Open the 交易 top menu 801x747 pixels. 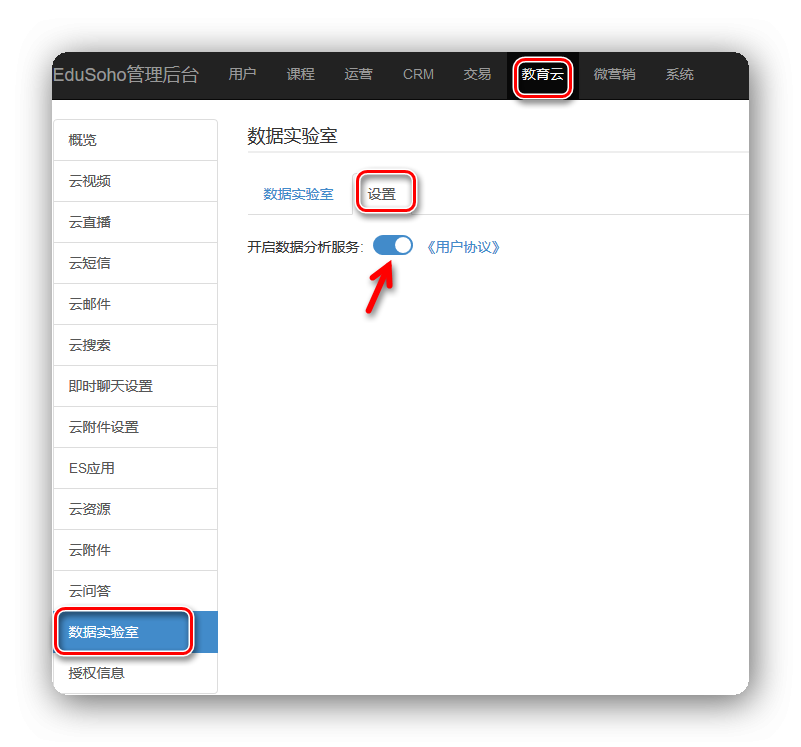coord(477,75)
